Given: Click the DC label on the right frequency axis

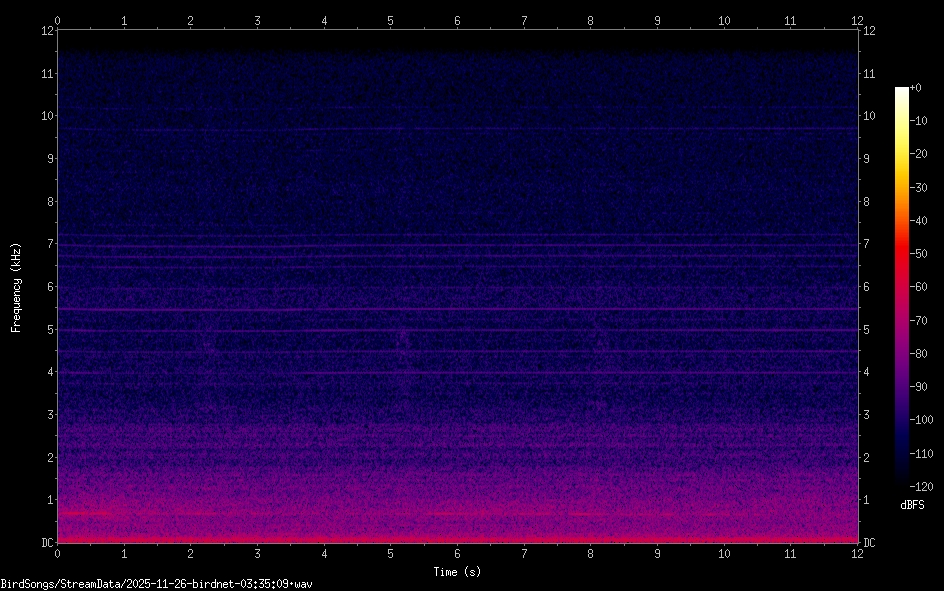Looking at the screenshot, I should pyautogui.click(x=870, y=543).
